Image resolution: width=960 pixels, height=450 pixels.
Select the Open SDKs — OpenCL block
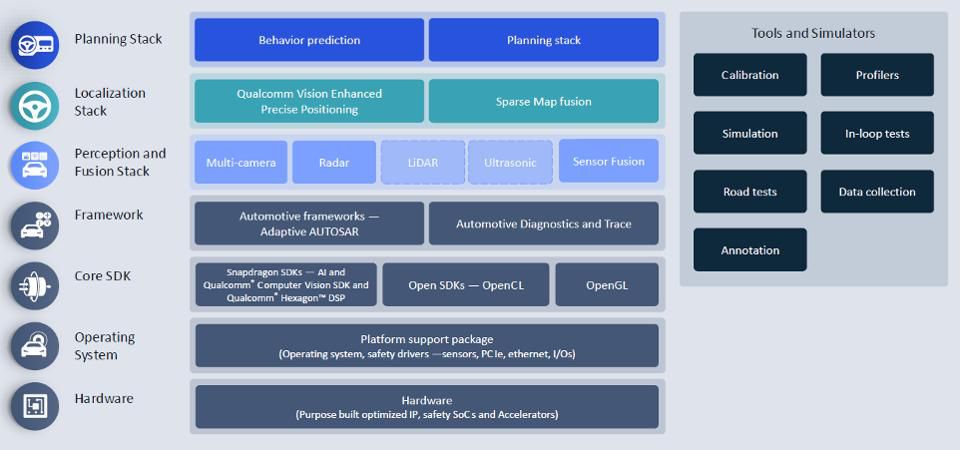click(466, 285)
